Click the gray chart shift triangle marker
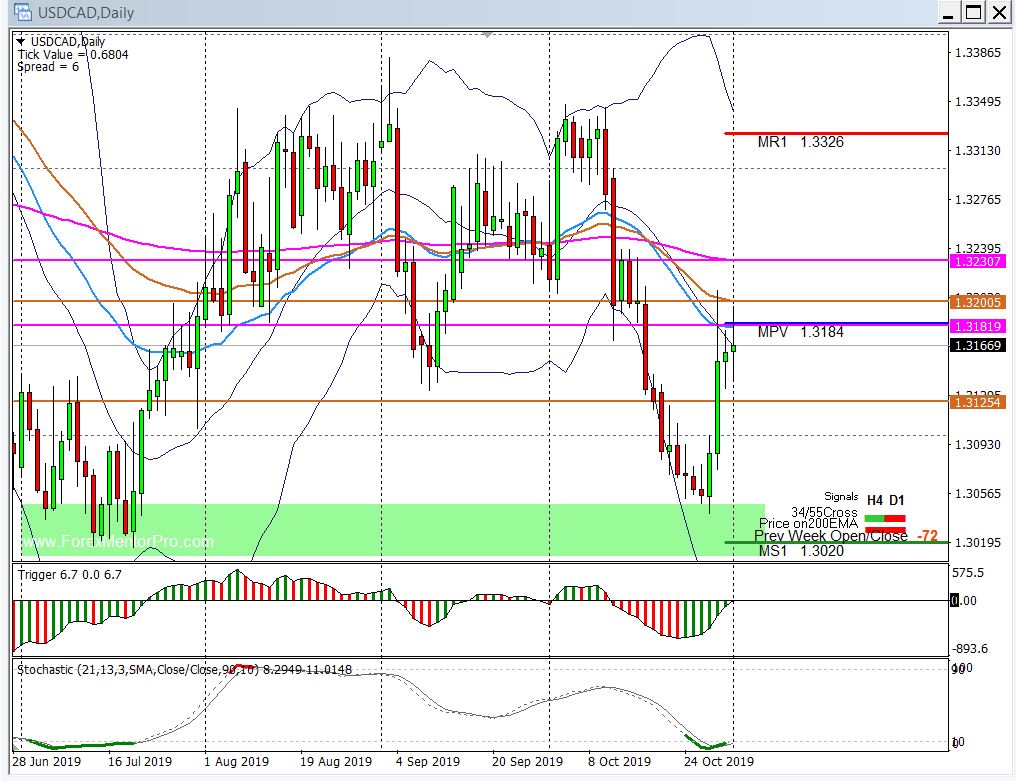 coord(487,35)
